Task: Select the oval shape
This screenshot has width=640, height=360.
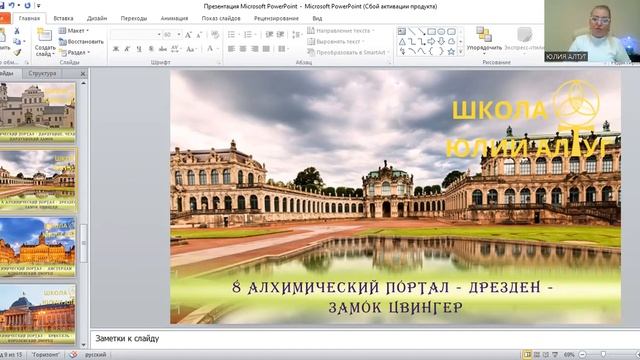Action: point(441,31)
